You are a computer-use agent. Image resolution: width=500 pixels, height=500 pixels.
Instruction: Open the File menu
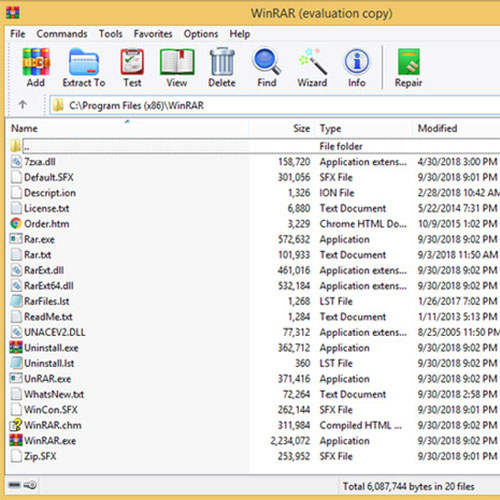click(x=18, y=34)
